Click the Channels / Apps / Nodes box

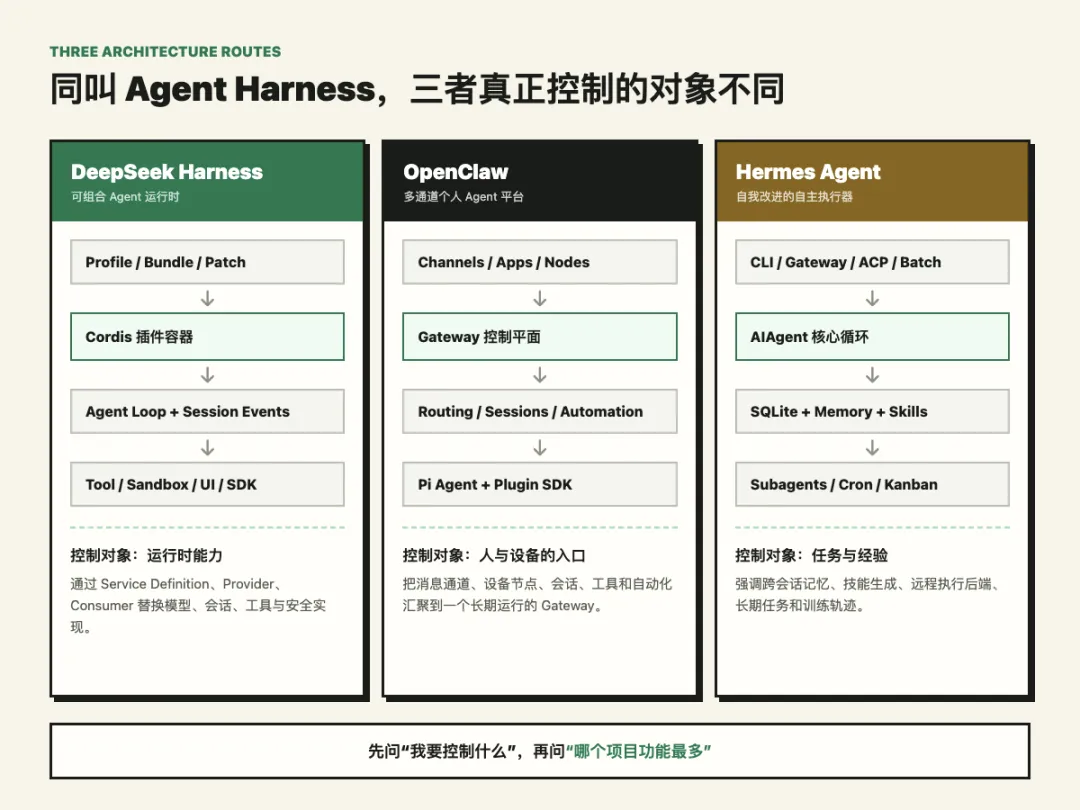pyautogui.click(x=540, y=262)
